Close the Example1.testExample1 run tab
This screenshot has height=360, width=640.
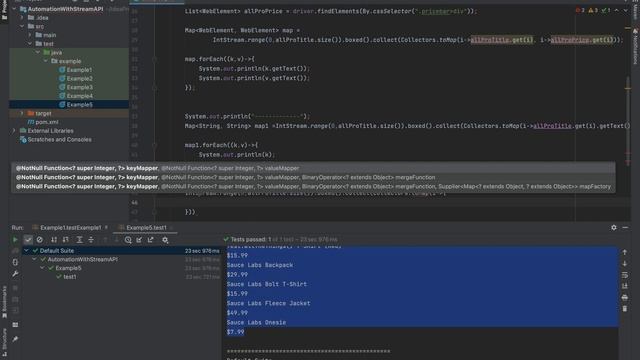(106, 228)
